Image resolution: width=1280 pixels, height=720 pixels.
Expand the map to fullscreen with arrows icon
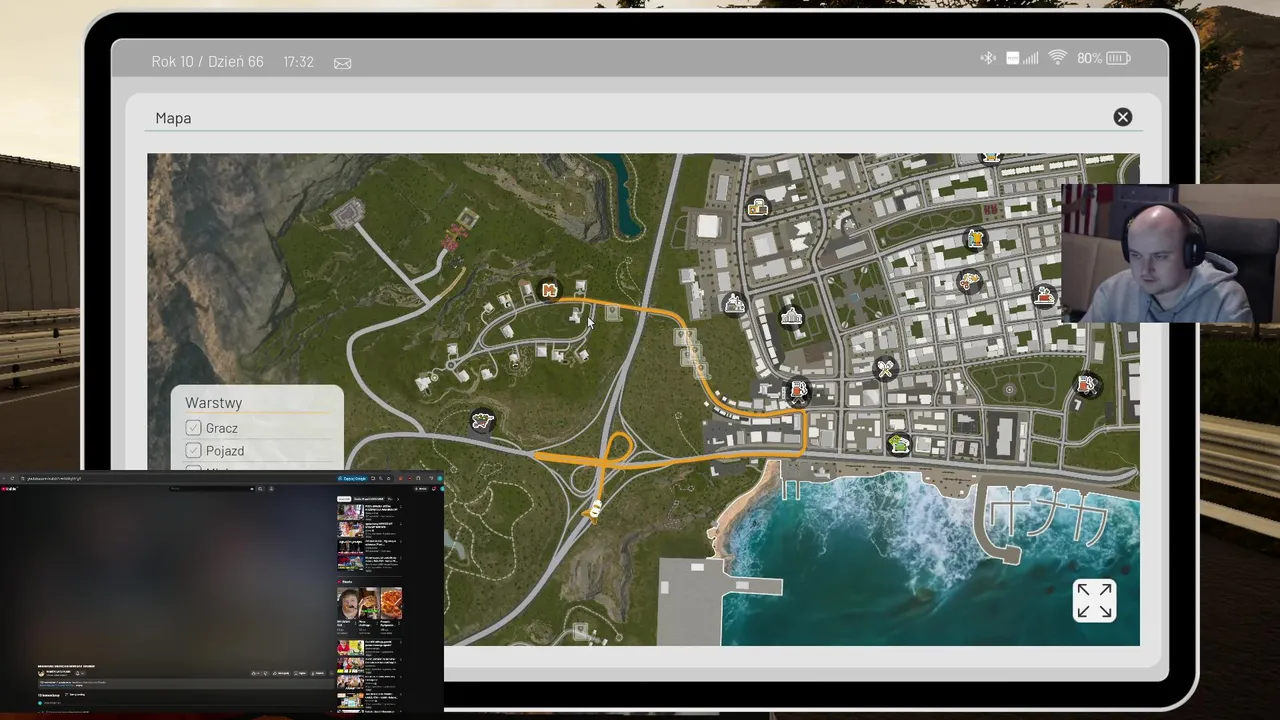click(x=1094, y=601)
